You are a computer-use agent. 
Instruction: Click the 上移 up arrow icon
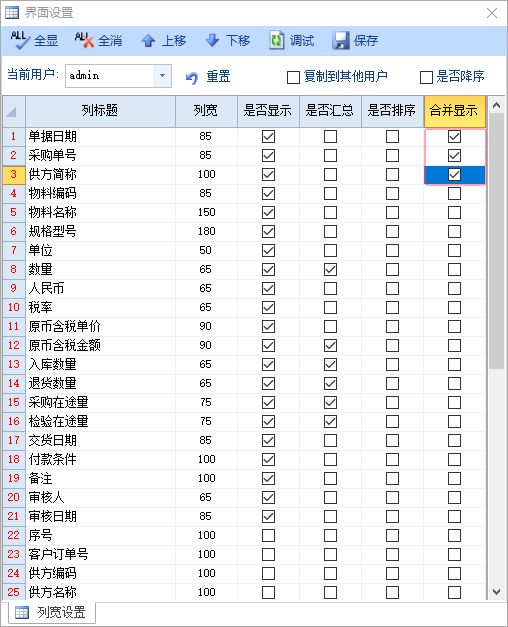148,40
